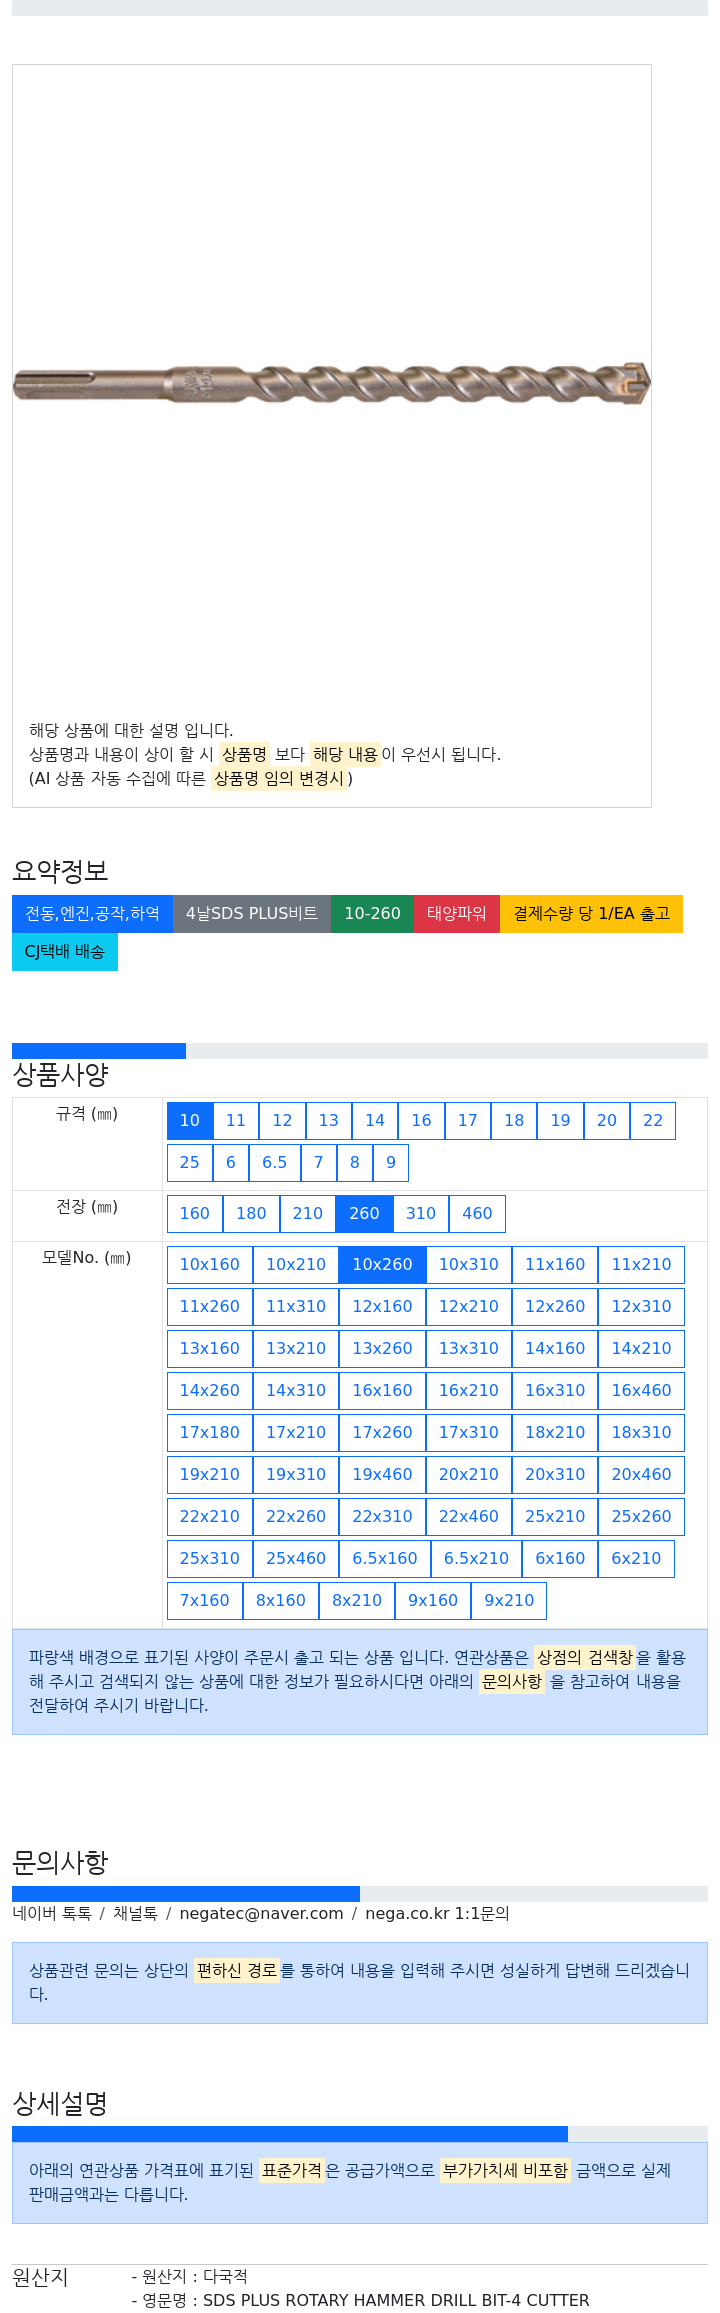Select model 18x310
720x2313 pixels.
click(641, 1432)
